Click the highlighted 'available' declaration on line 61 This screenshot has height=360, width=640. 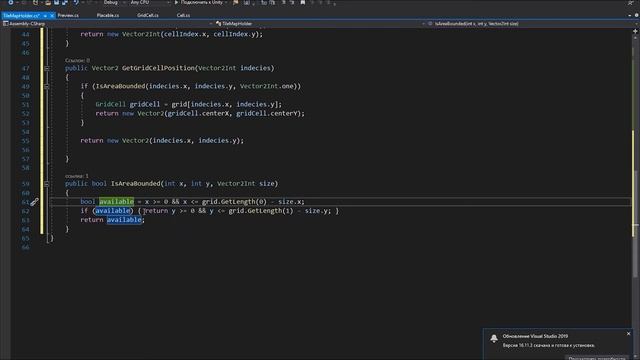tap(116, 202)
